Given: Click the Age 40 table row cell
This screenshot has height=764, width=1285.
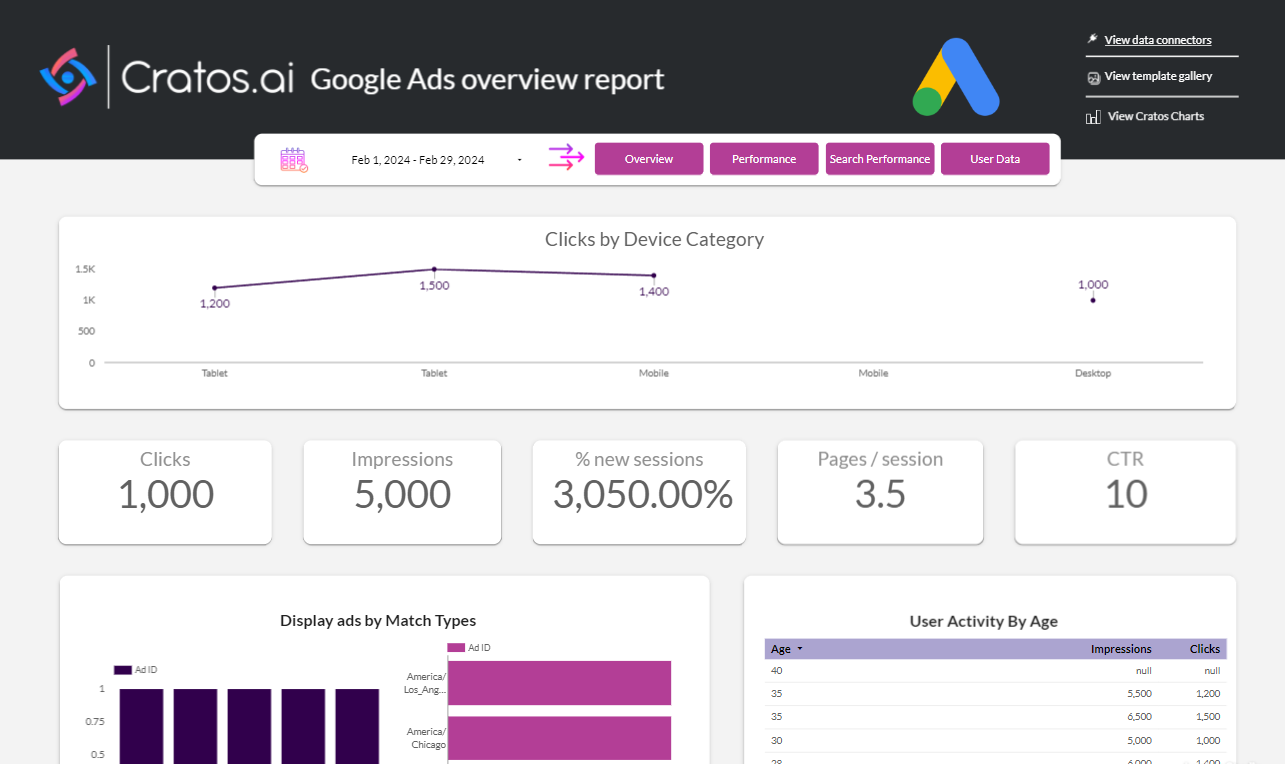Looking at the screenshot, I should (x=777, y=671).
